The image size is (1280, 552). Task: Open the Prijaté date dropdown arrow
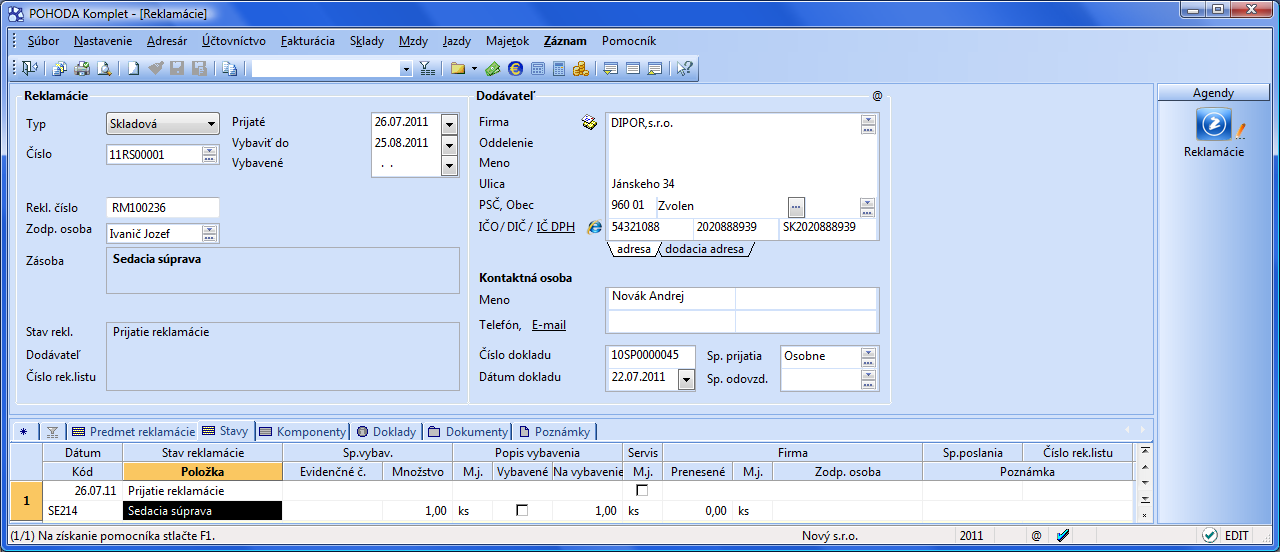(x=449, y=123)
